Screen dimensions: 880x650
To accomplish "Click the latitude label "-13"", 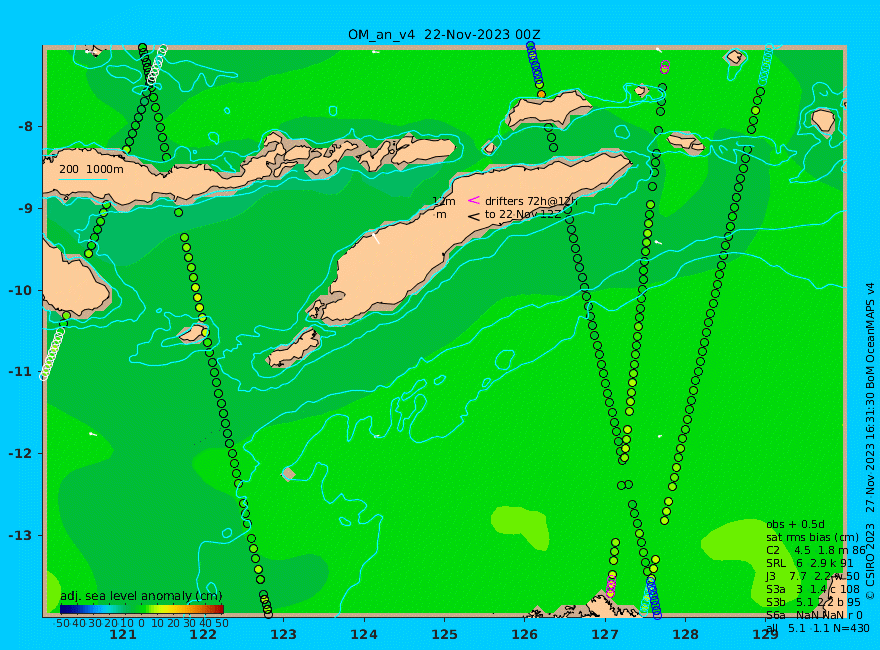I will pyautogui.click(x=21, y=535).
